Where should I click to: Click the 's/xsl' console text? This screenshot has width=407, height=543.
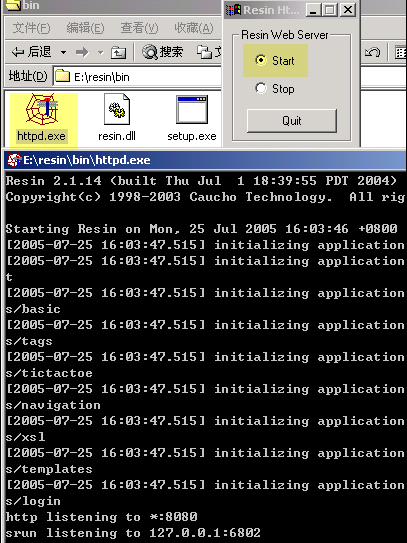point(25,437)
